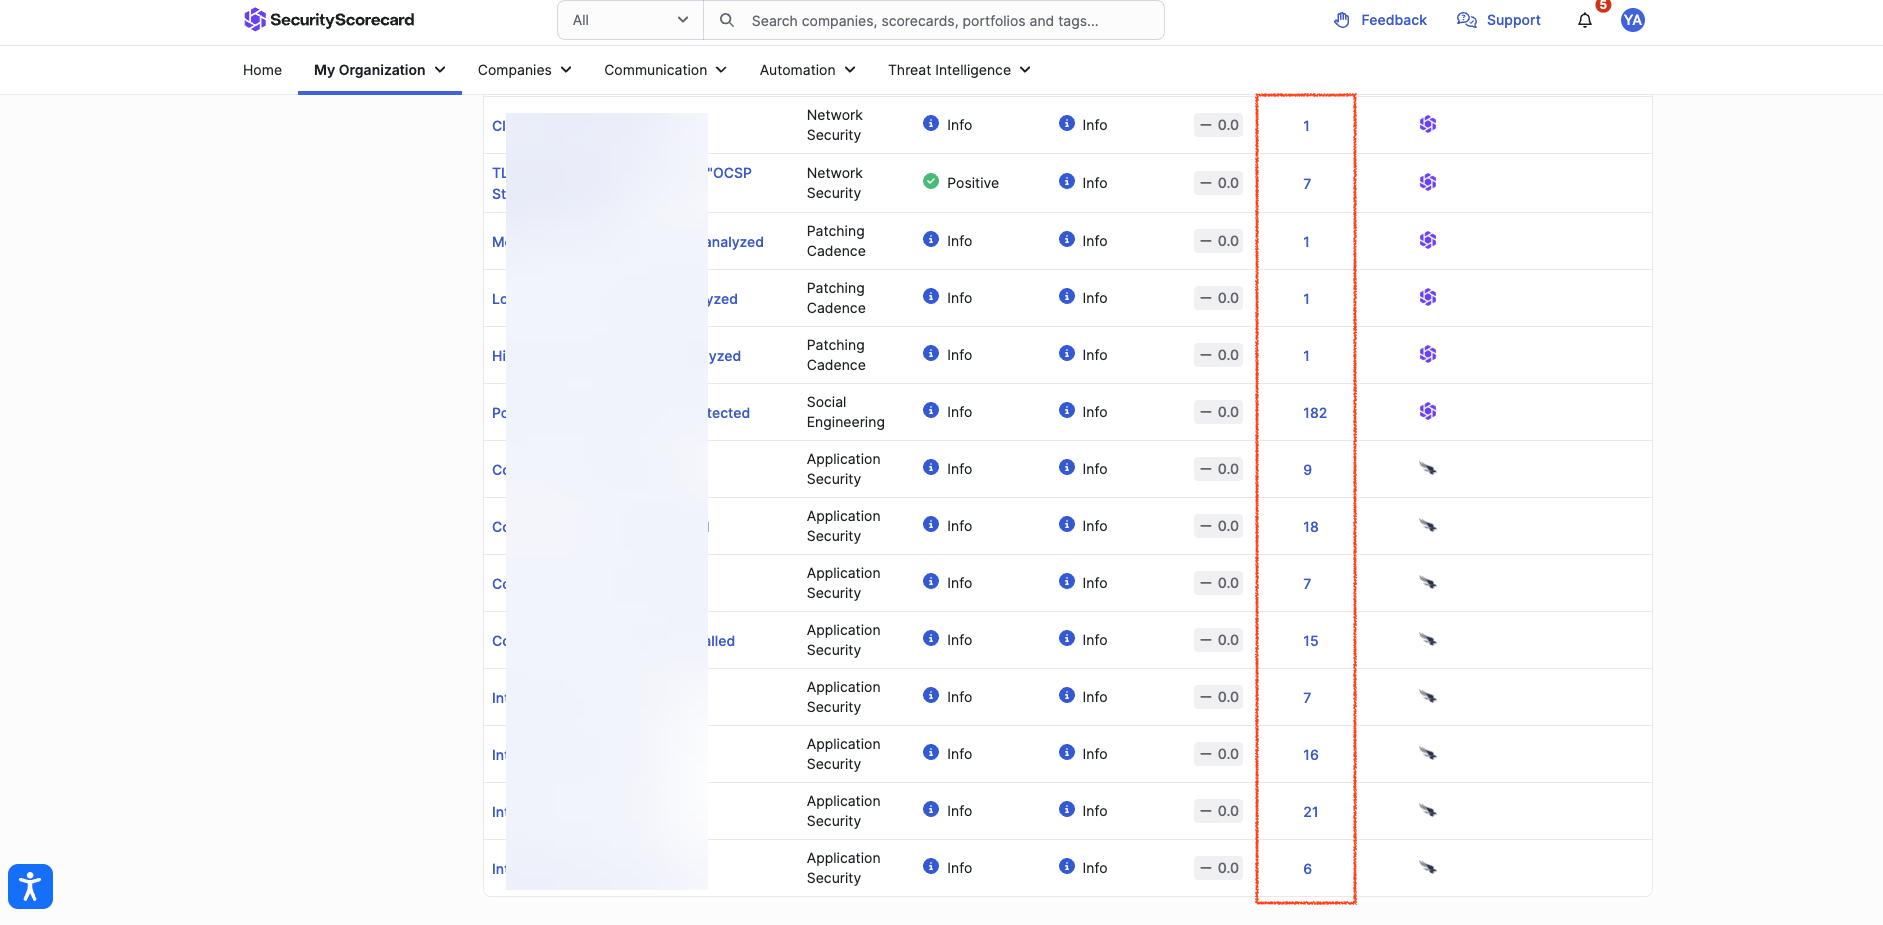Viewport: 1883px width, 925px height.
Task: Click the bird source icon in the last row
Action: [x=1428, y=868]
